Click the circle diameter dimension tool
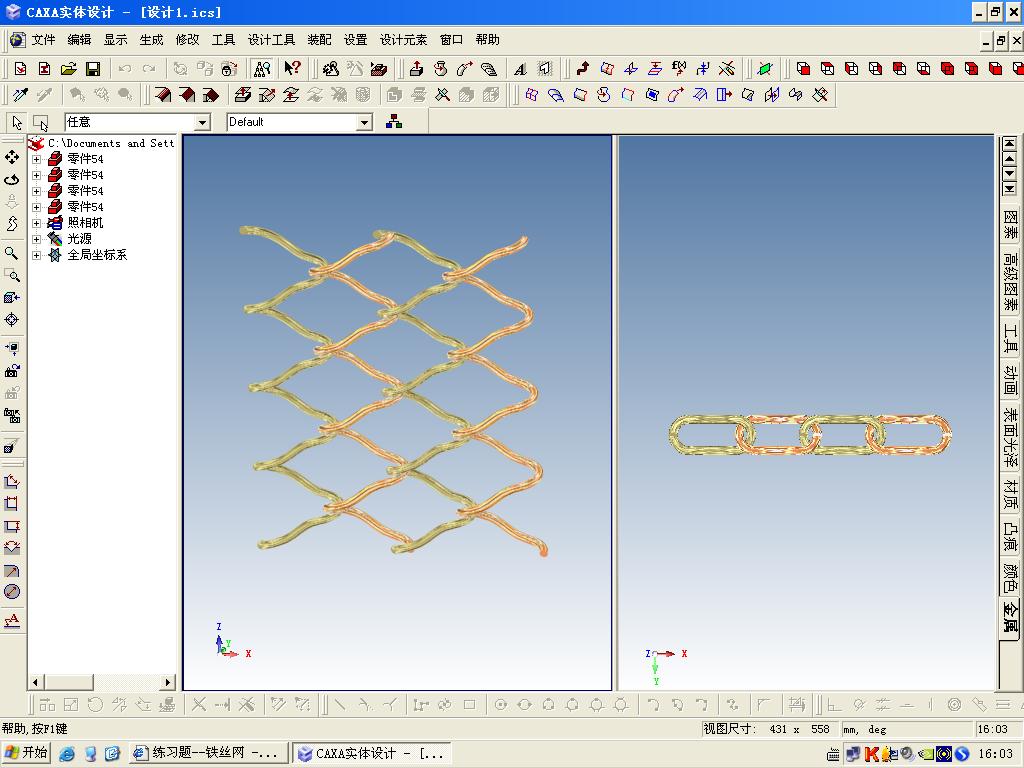This screenshot has width=1024, height=768. click(12, 592)
